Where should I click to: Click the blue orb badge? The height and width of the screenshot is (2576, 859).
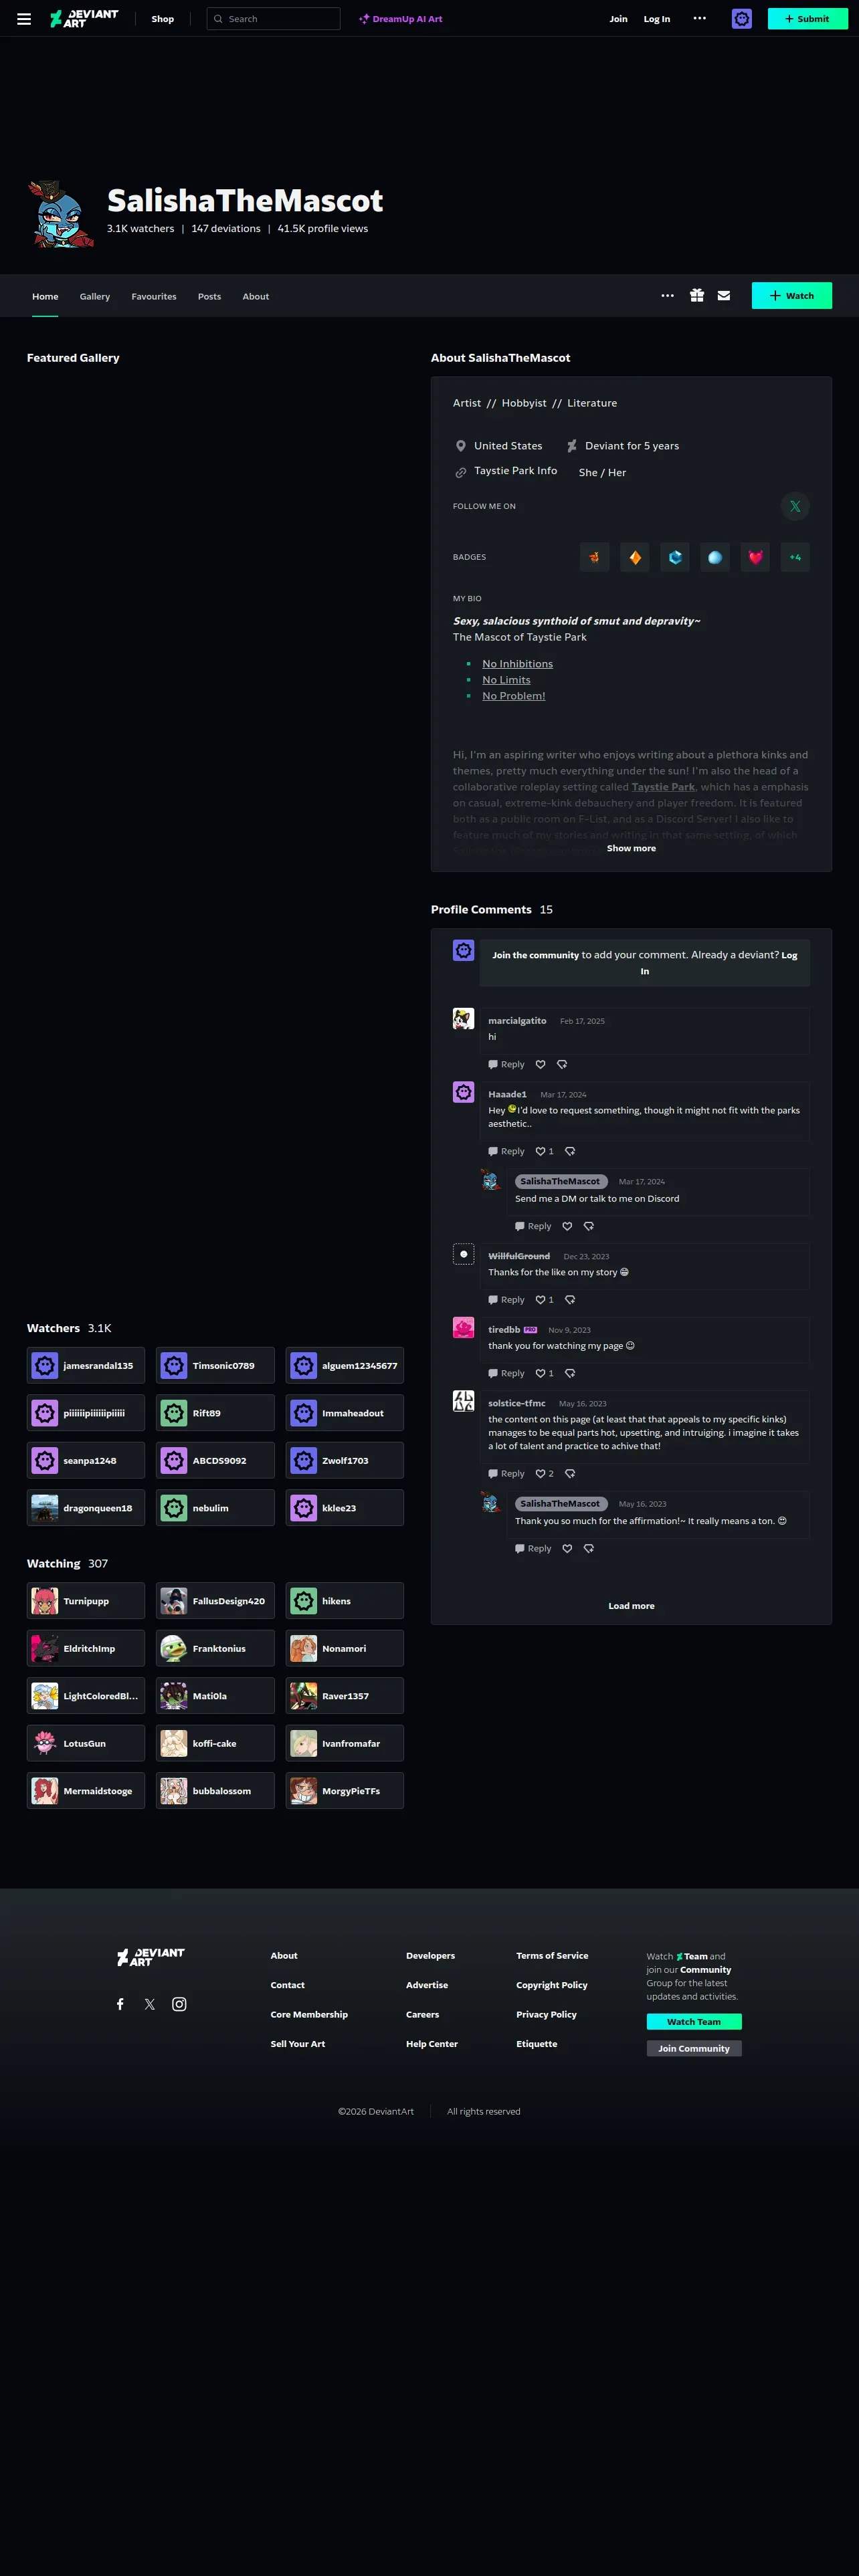click(x=715, y=557)
